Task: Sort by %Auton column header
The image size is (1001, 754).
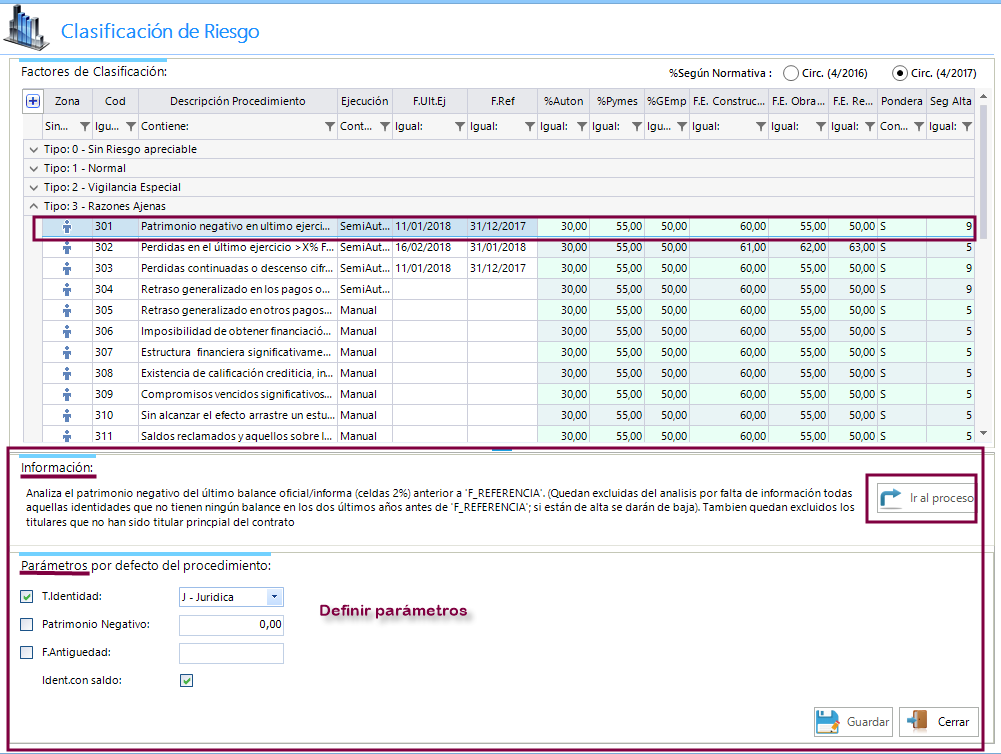Action: (x=563, y=101)
